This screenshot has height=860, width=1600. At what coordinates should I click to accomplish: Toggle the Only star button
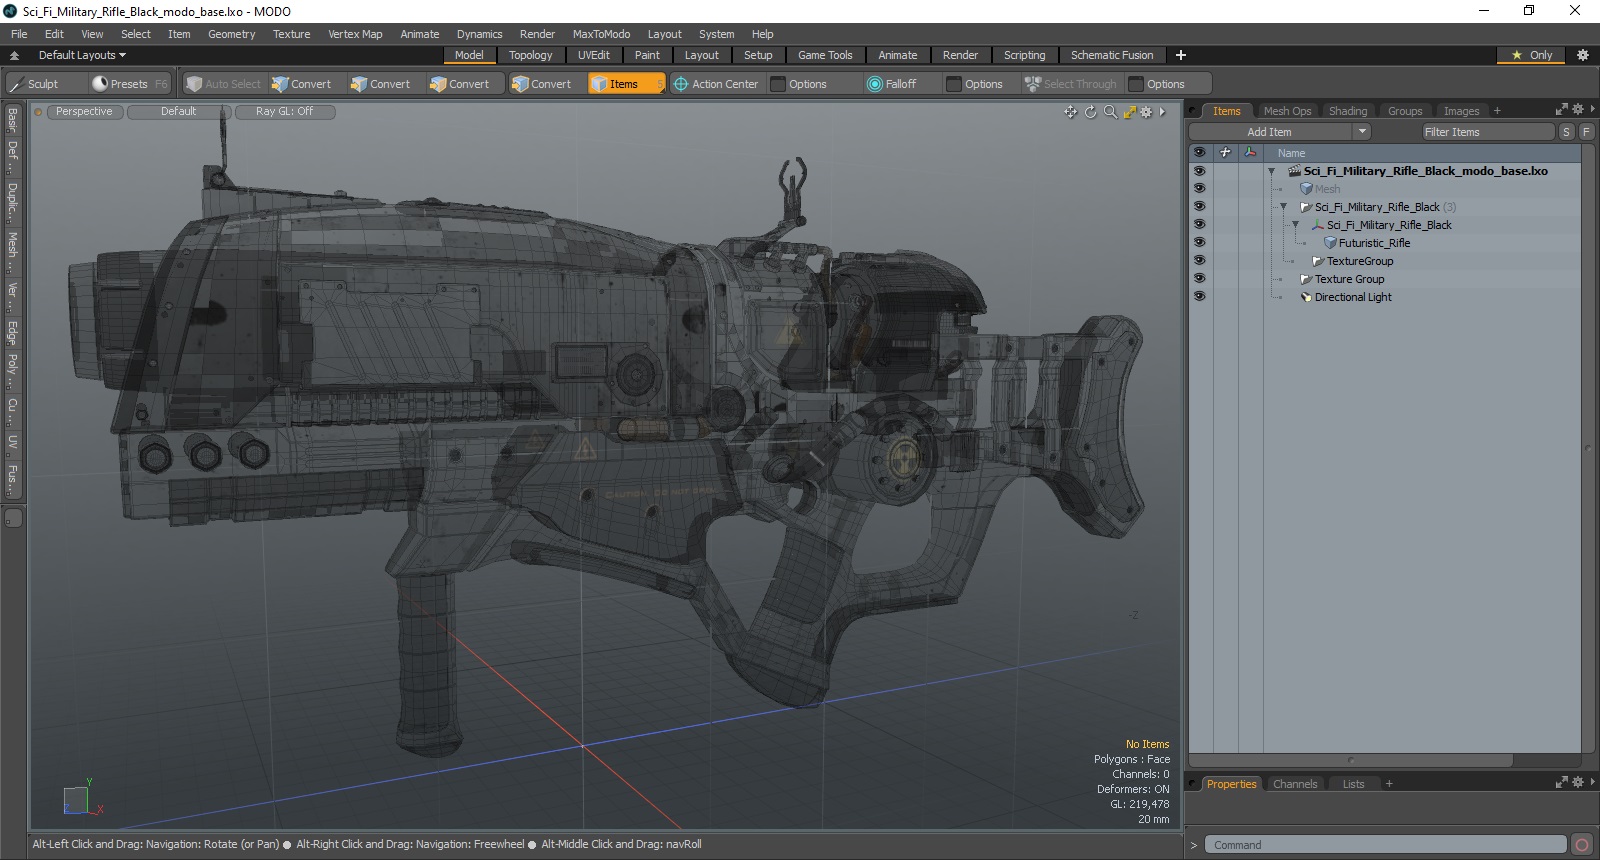[x=1532, y=55]
